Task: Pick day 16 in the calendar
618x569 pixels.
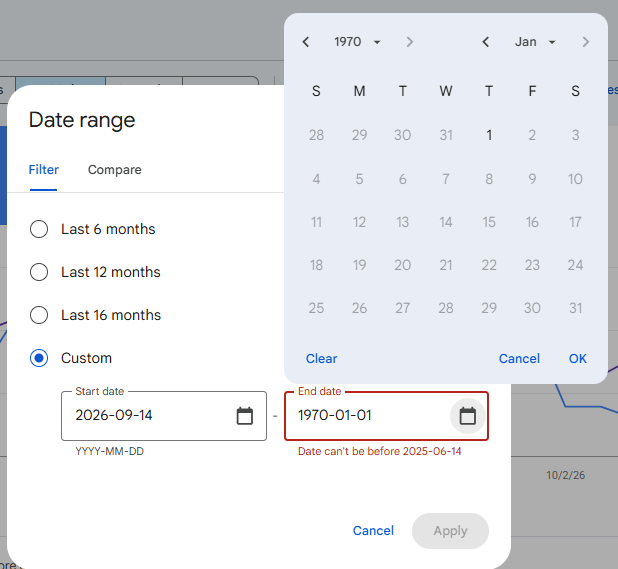Action: click(x=532, y=222)
